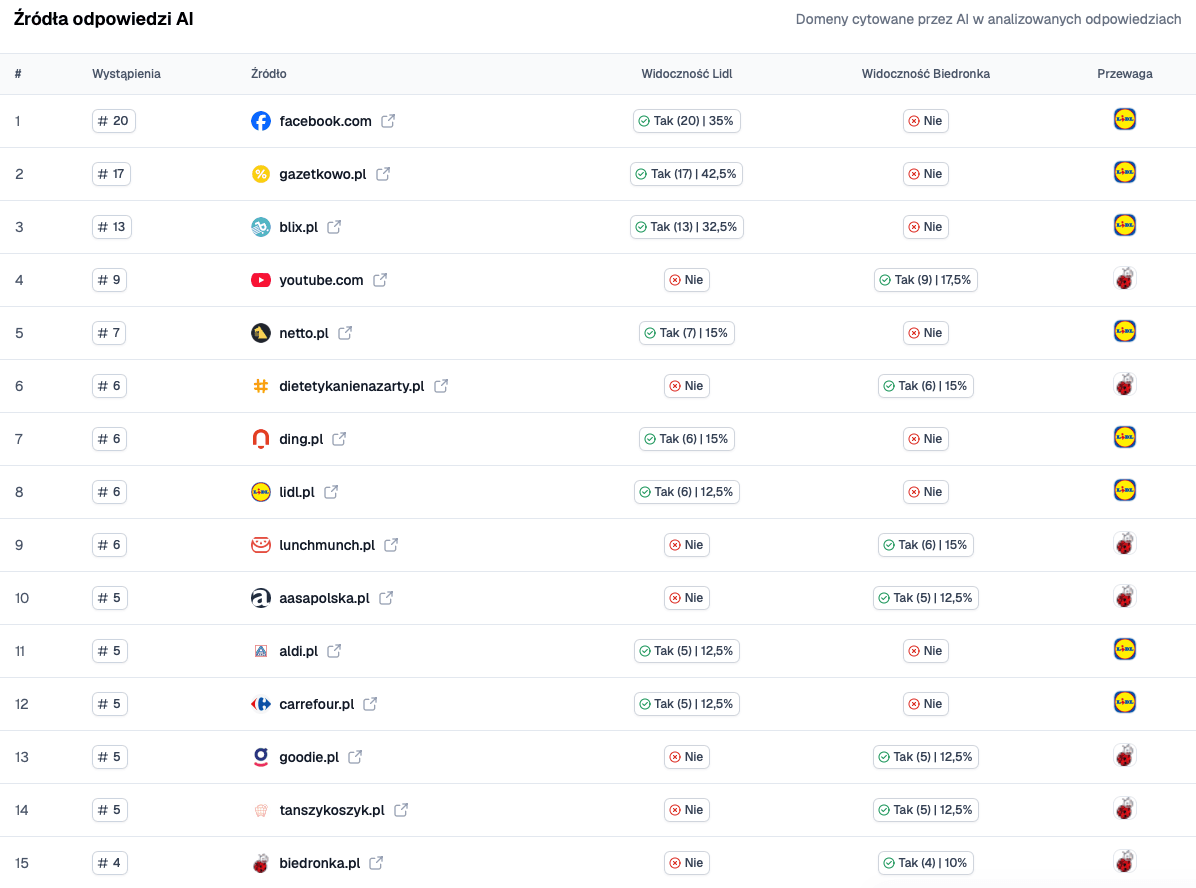
Task: Click the ding.pl favicon
Action: (261, 439)
